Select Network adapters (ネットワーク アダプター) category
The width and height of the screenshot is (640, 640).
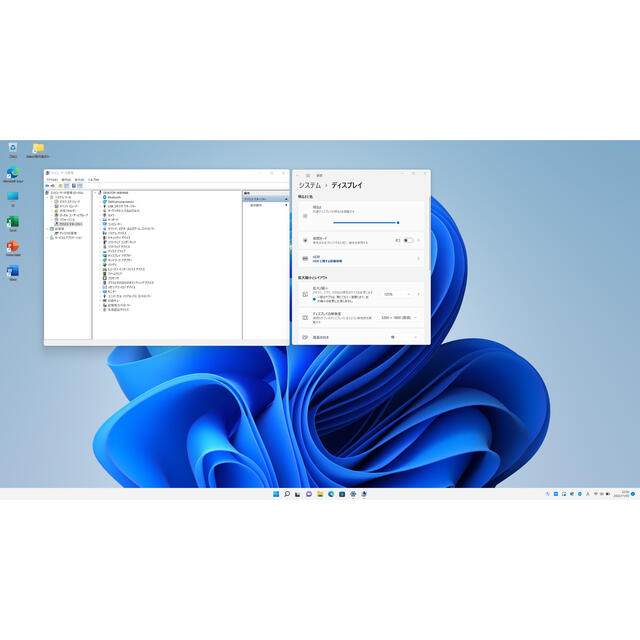pos(117,260)
